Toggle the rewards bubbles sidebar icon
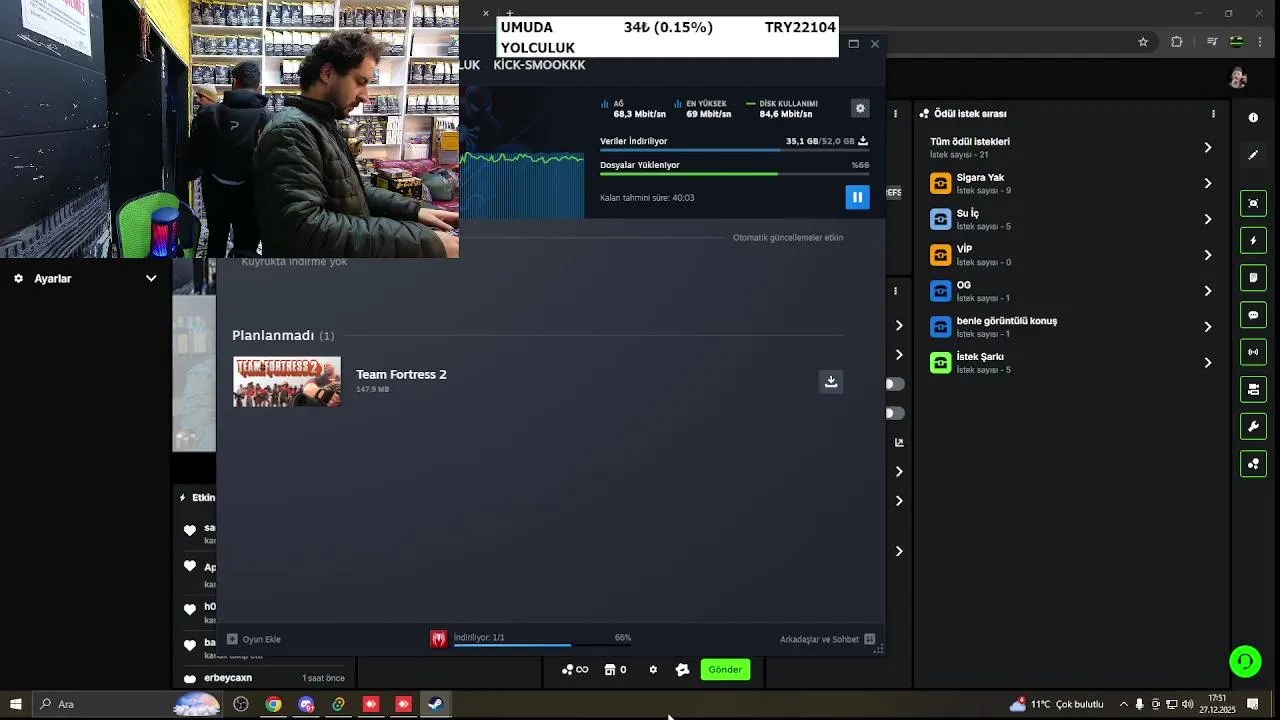The height and width of the screenshot is (720, 1280). [1253, 464]
